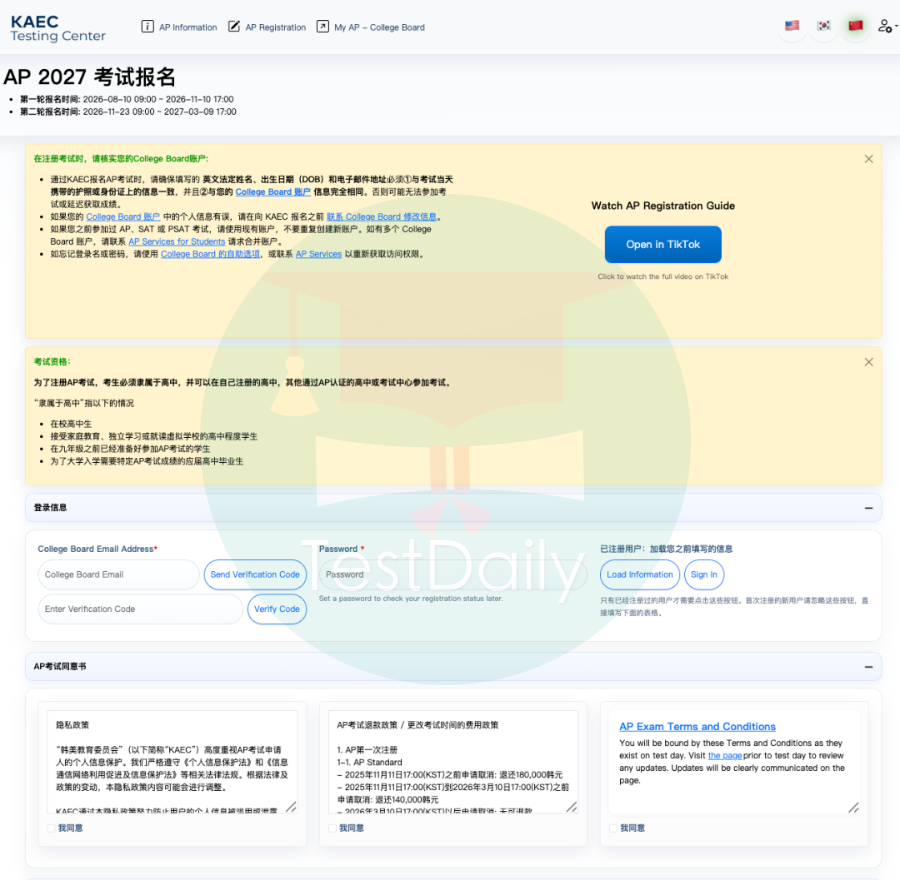Image resolution: width=900 pixels, height=880 pixels.
Task: Open the AP Information menu item
Action: [x=188, y=27]
